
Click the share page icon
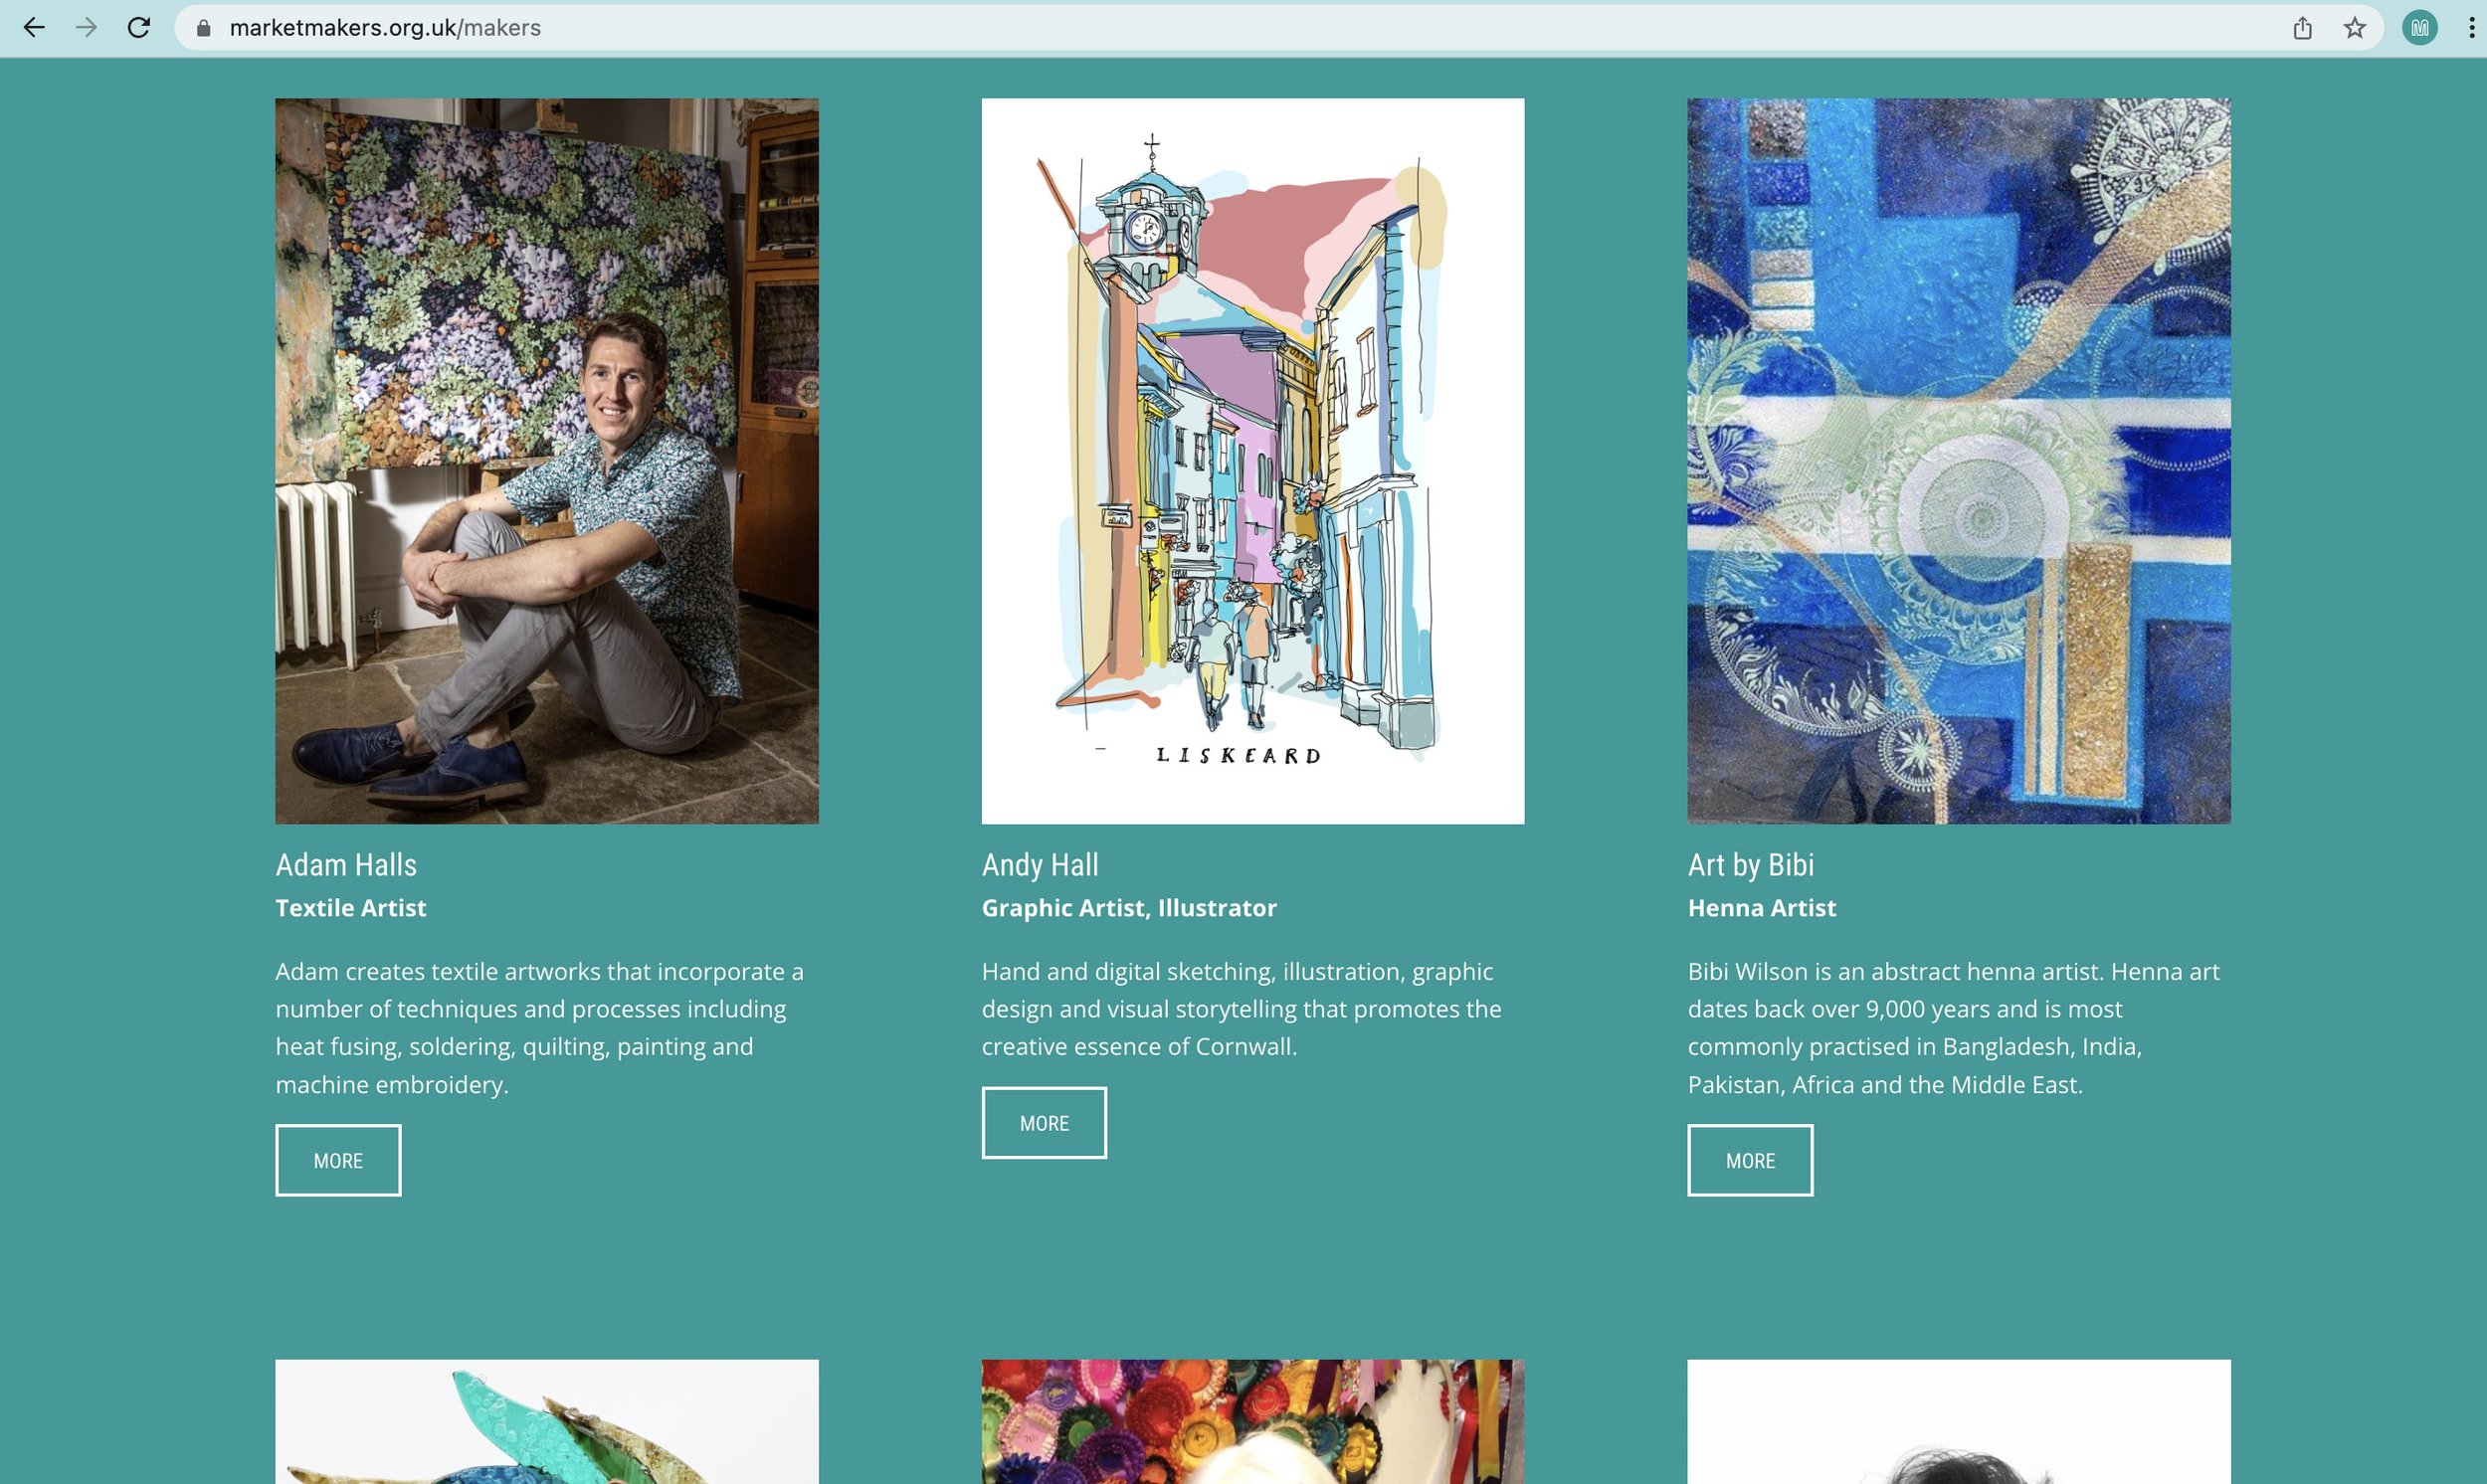click(2302, 28)
